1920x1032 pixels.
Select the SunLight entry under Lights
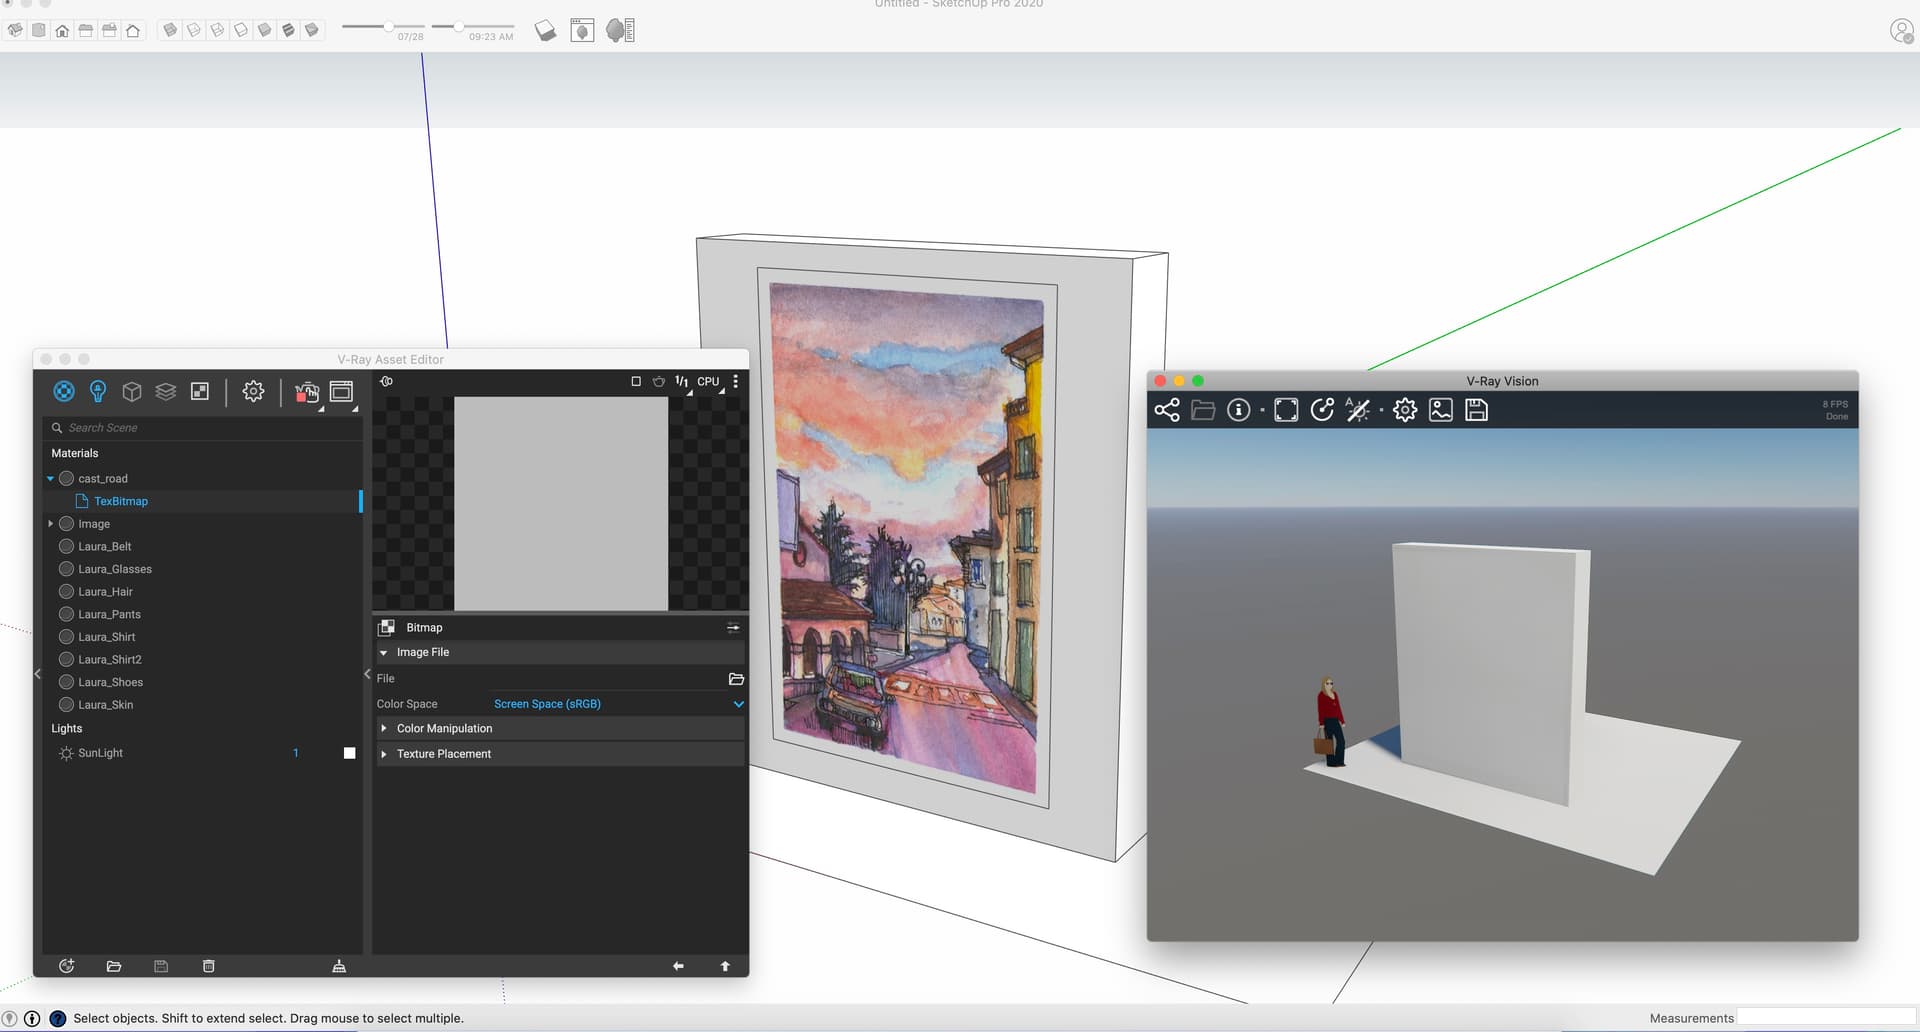click(100, 753)
